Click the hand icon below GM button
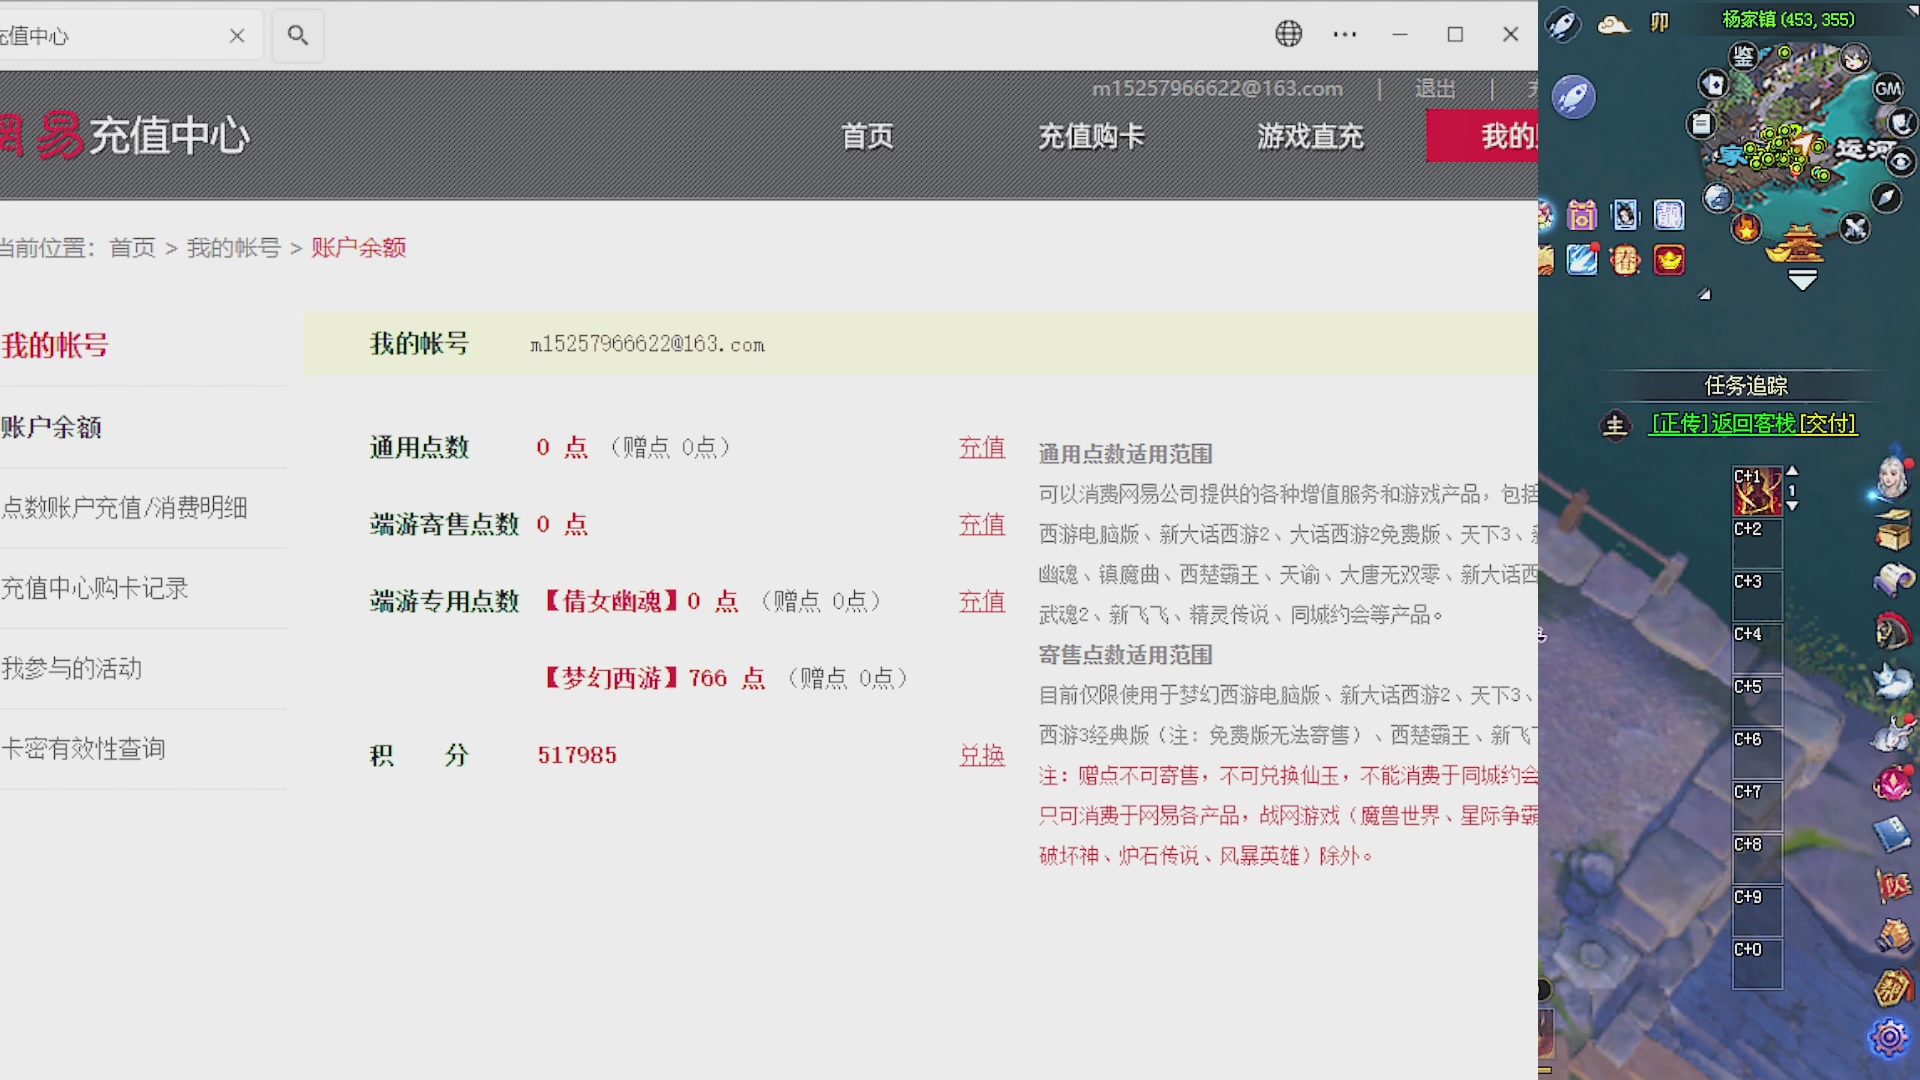The image size is (1920, 1080). [1901, 123]
